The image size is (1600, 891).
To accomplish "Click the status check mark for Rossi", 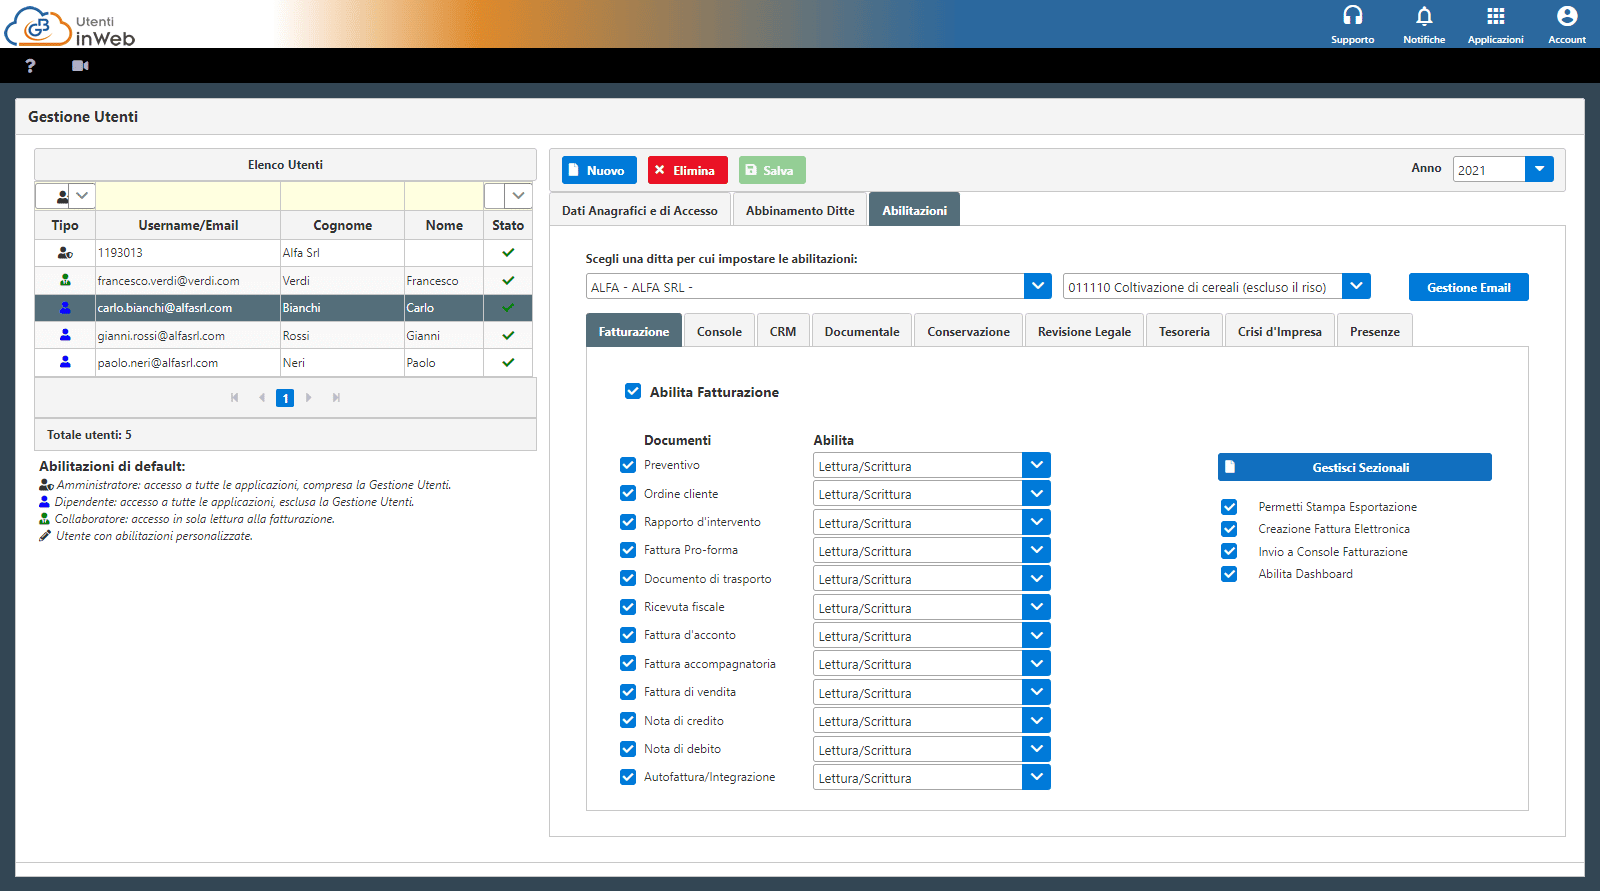I will click(x=508, y=335).
